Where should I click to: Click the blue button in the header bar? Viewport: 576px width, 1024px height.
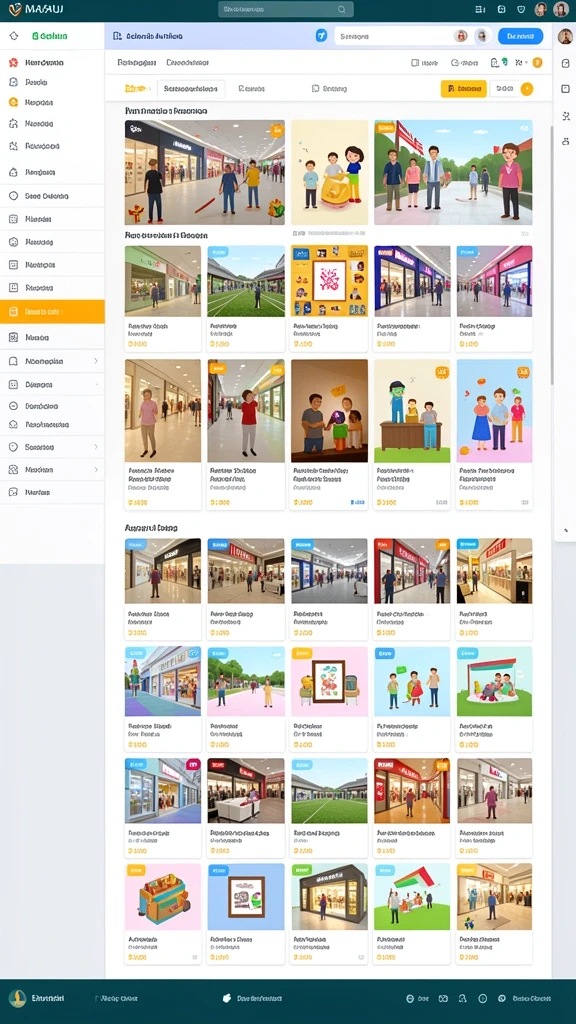pos(520,37)
